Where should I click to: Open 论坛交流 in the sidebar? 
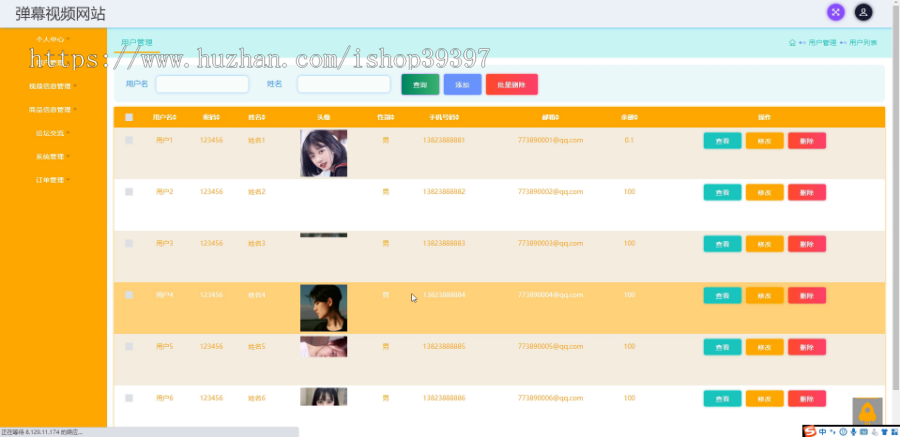coord(53,133)
